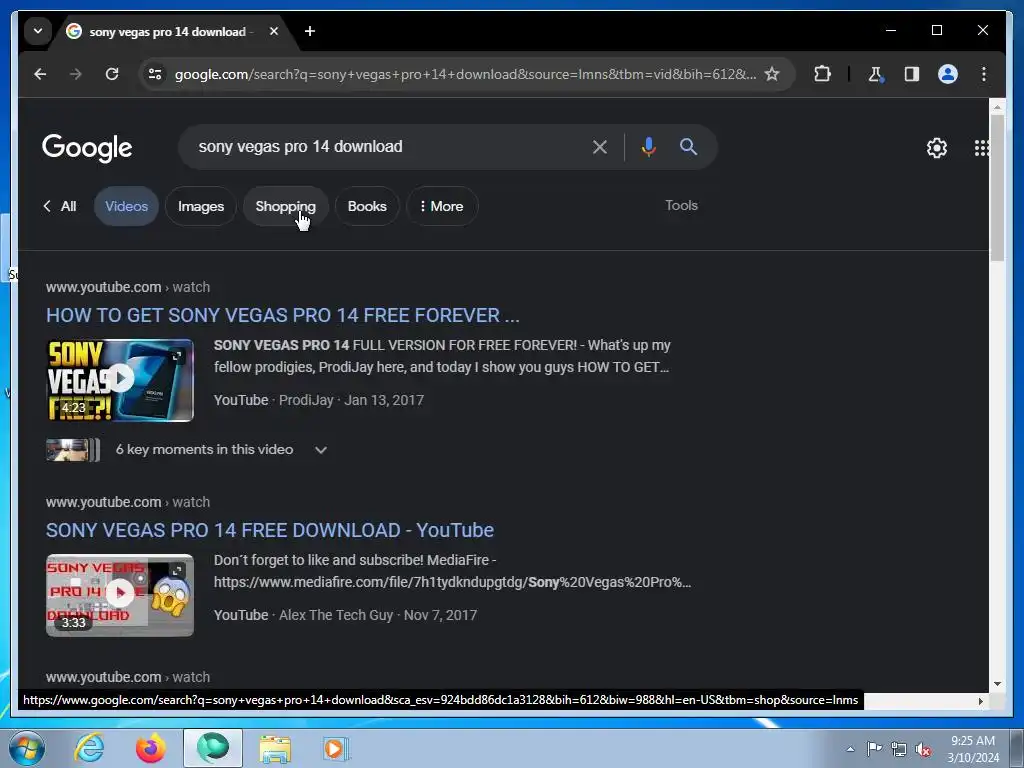Click the address bar URL
The width and height of the screenshot is (1024, 768).
(x=465, y=74)
